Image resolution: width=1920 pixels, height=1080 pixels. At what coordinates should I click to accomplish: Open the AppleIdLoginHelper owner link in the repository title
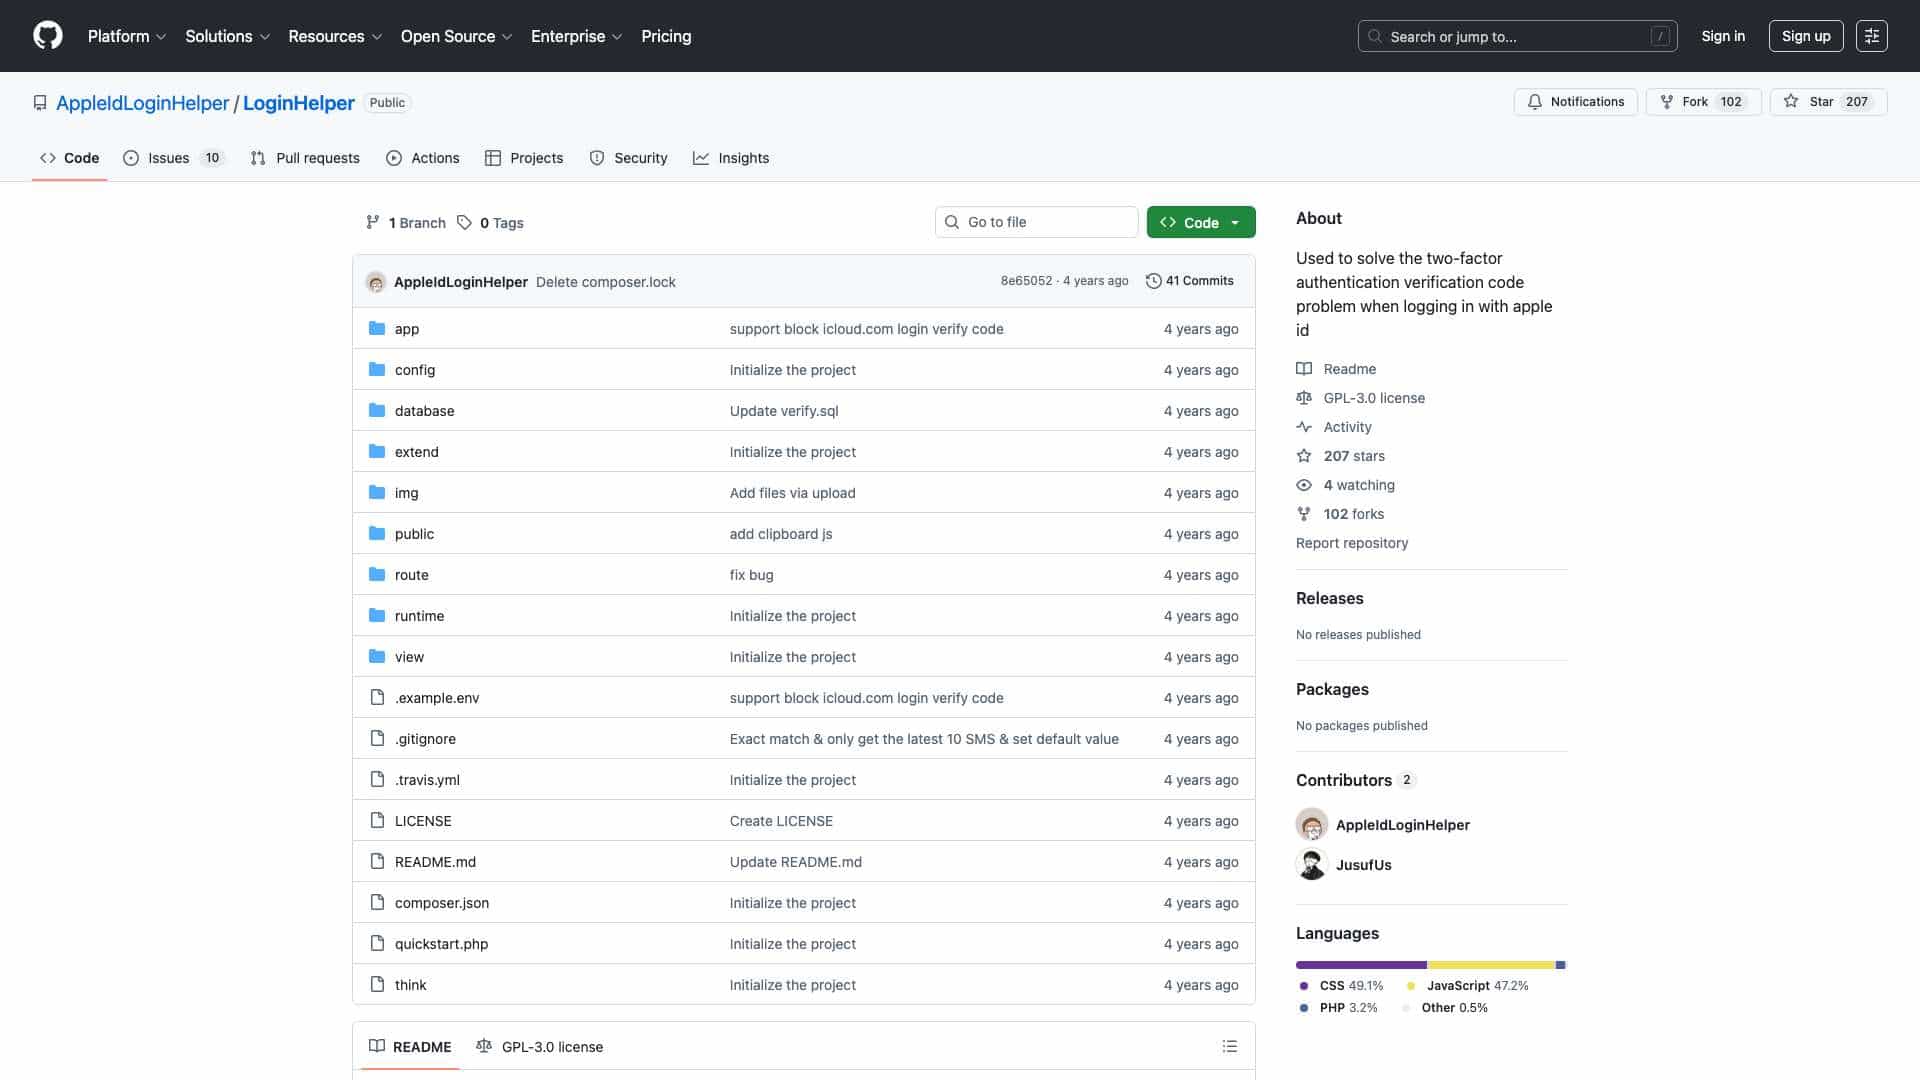[x=143, y=103]
